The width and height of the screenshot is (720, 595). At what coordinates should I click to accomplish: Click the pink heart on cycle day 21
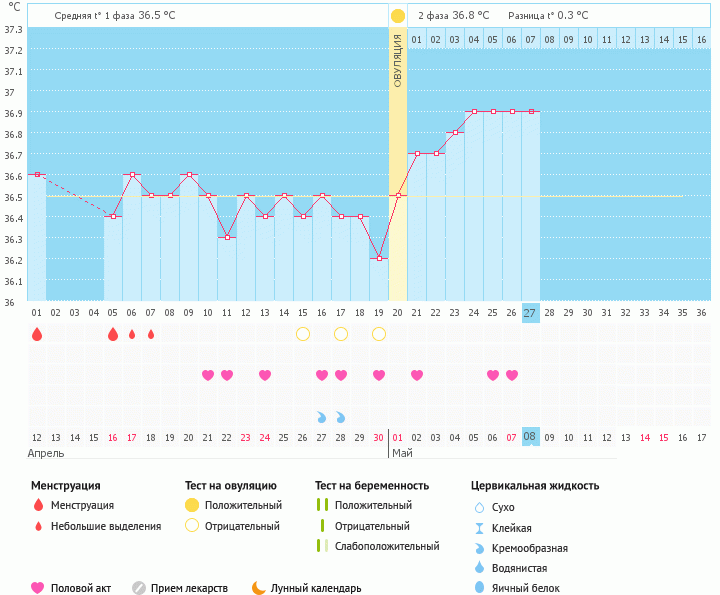(x=417, y=375)
